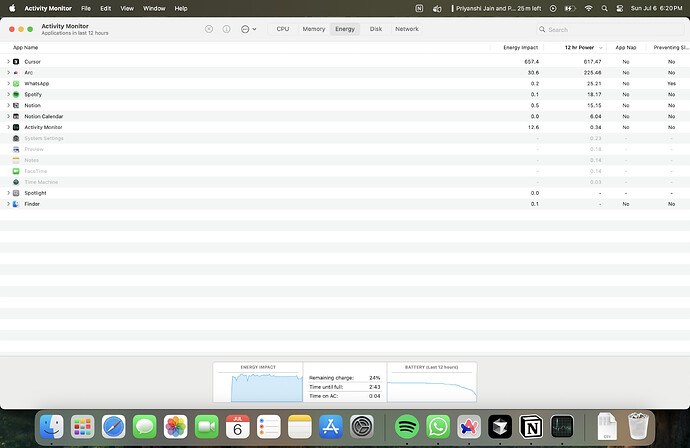Select the Notes row
The height and width of the screenshot is (448, 690).
click(345, 160)
